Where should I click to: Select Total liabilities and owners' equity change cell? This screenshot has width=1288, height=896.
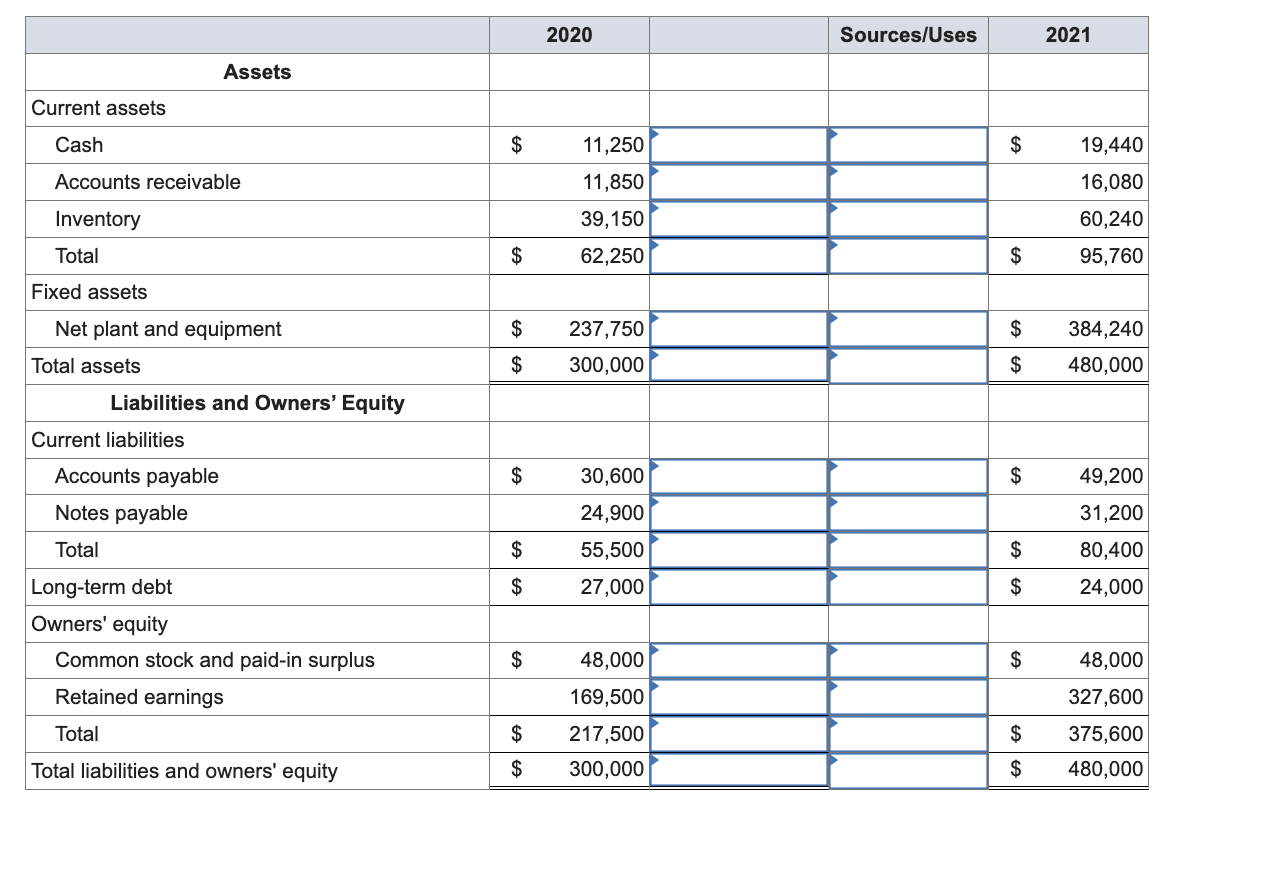tap(739, 771)
